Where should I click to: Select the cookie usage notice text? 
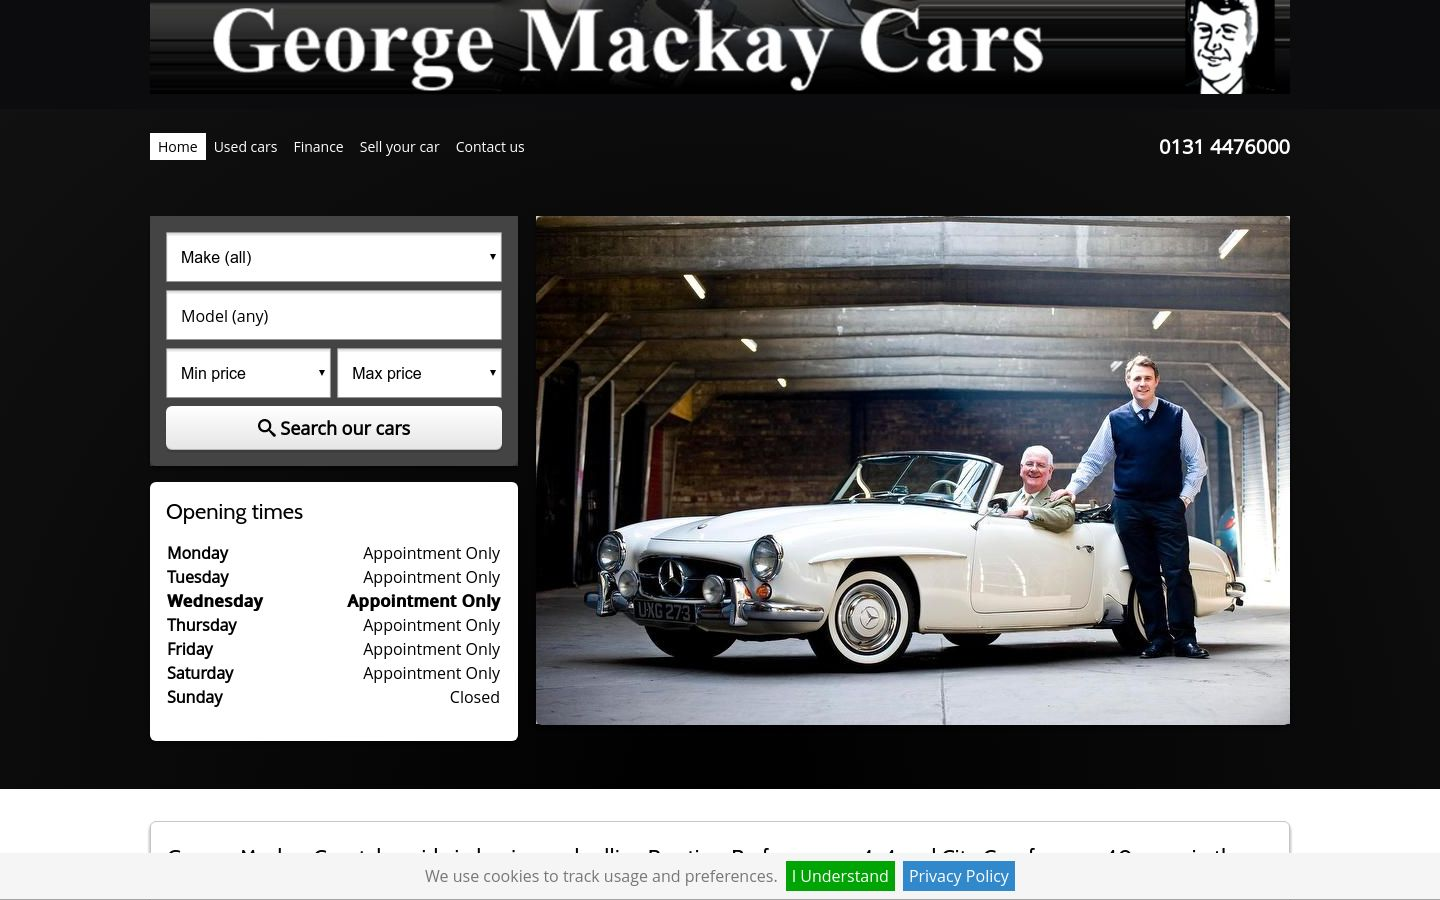click(601, 876)
